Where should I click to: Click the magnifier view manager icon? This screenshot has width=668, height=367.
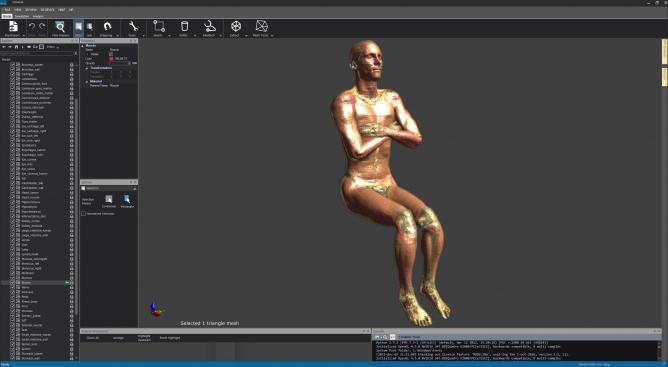[60, 27]
